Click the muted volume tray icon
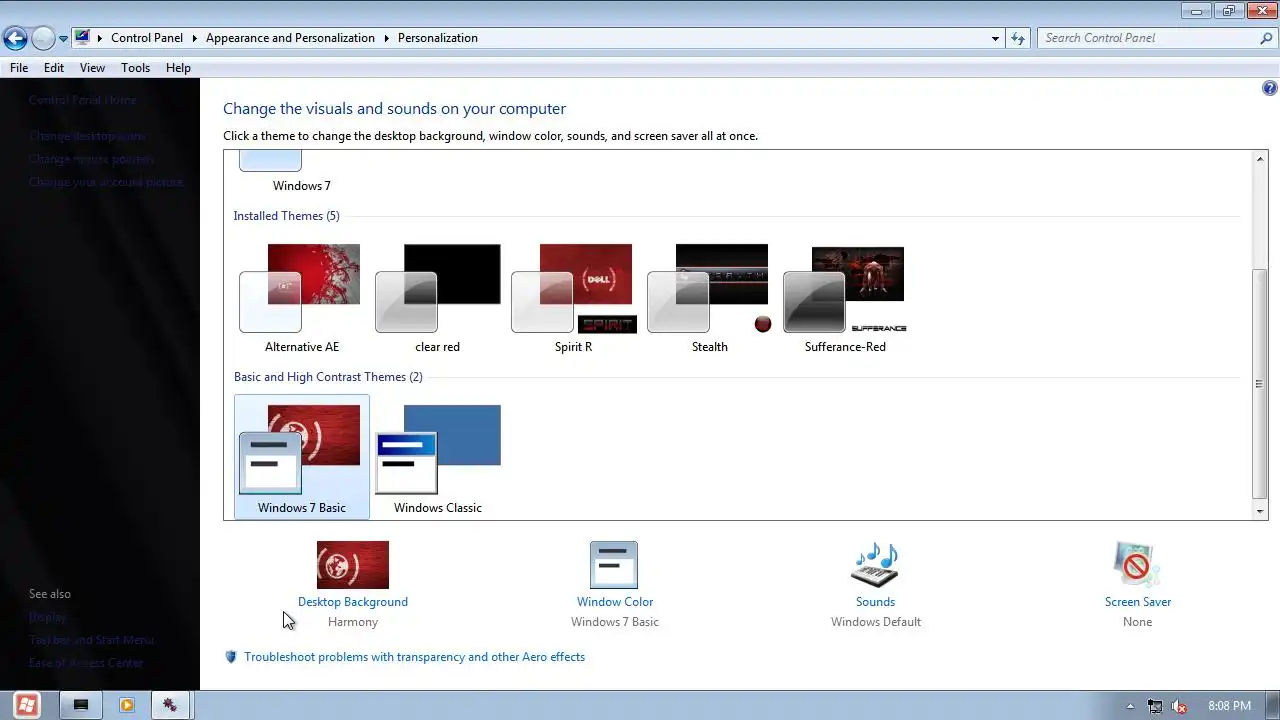 click(x=1180, y=706)
